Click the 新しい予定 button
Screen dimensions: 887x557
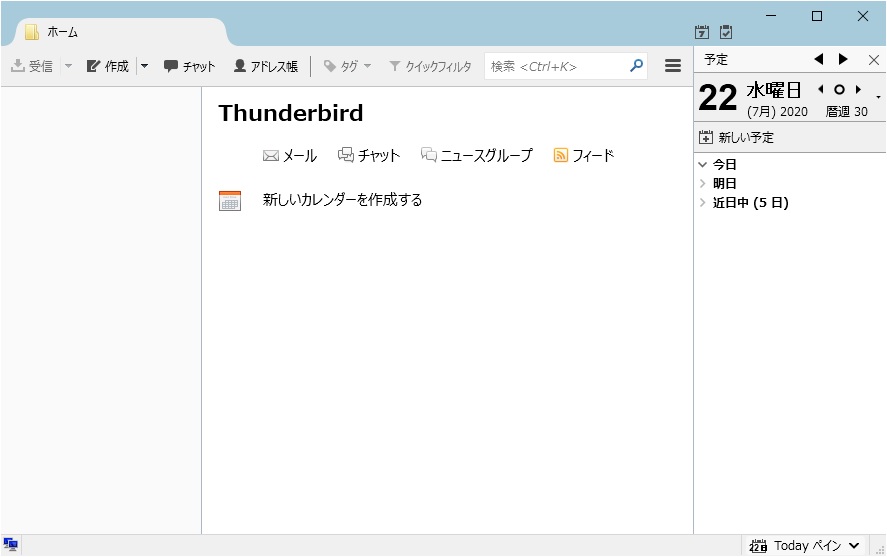coord(736,137)
